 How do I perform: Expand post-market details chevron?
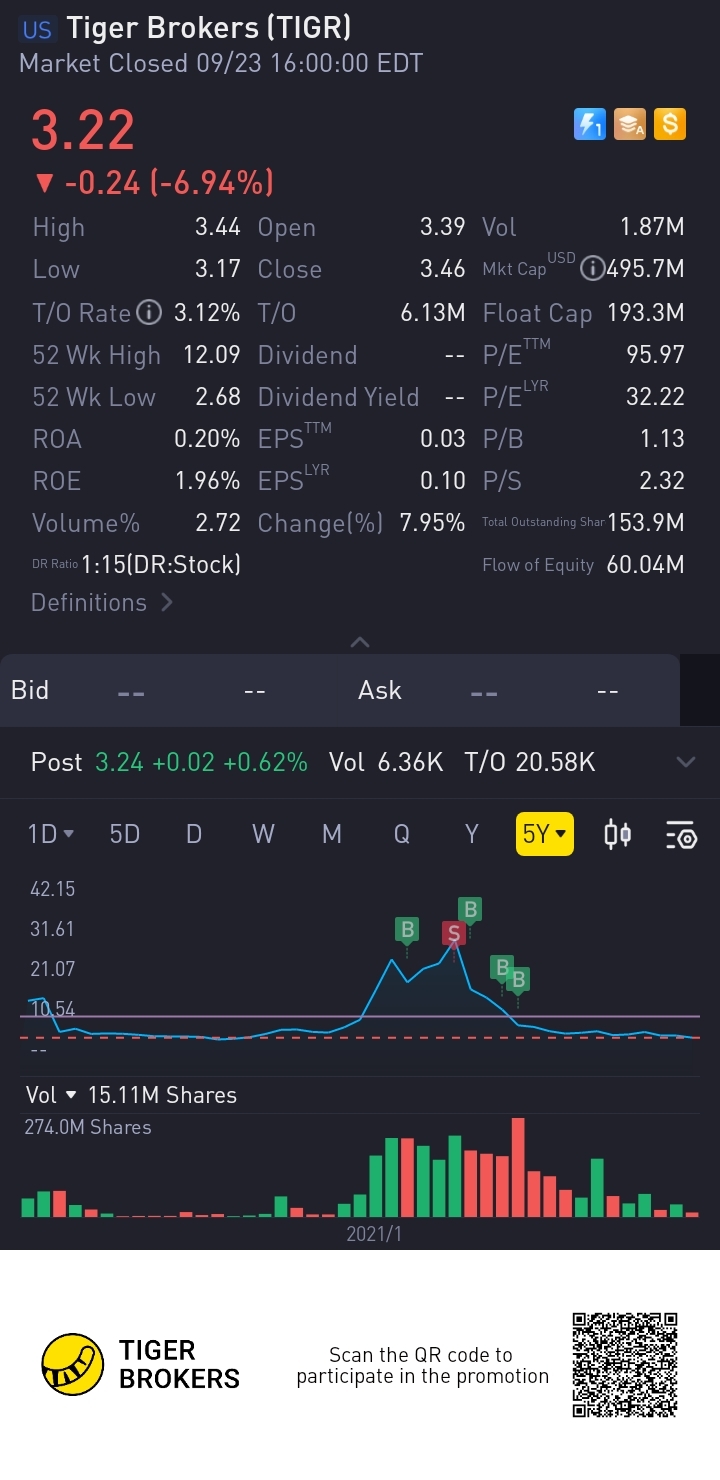point(686,762)
